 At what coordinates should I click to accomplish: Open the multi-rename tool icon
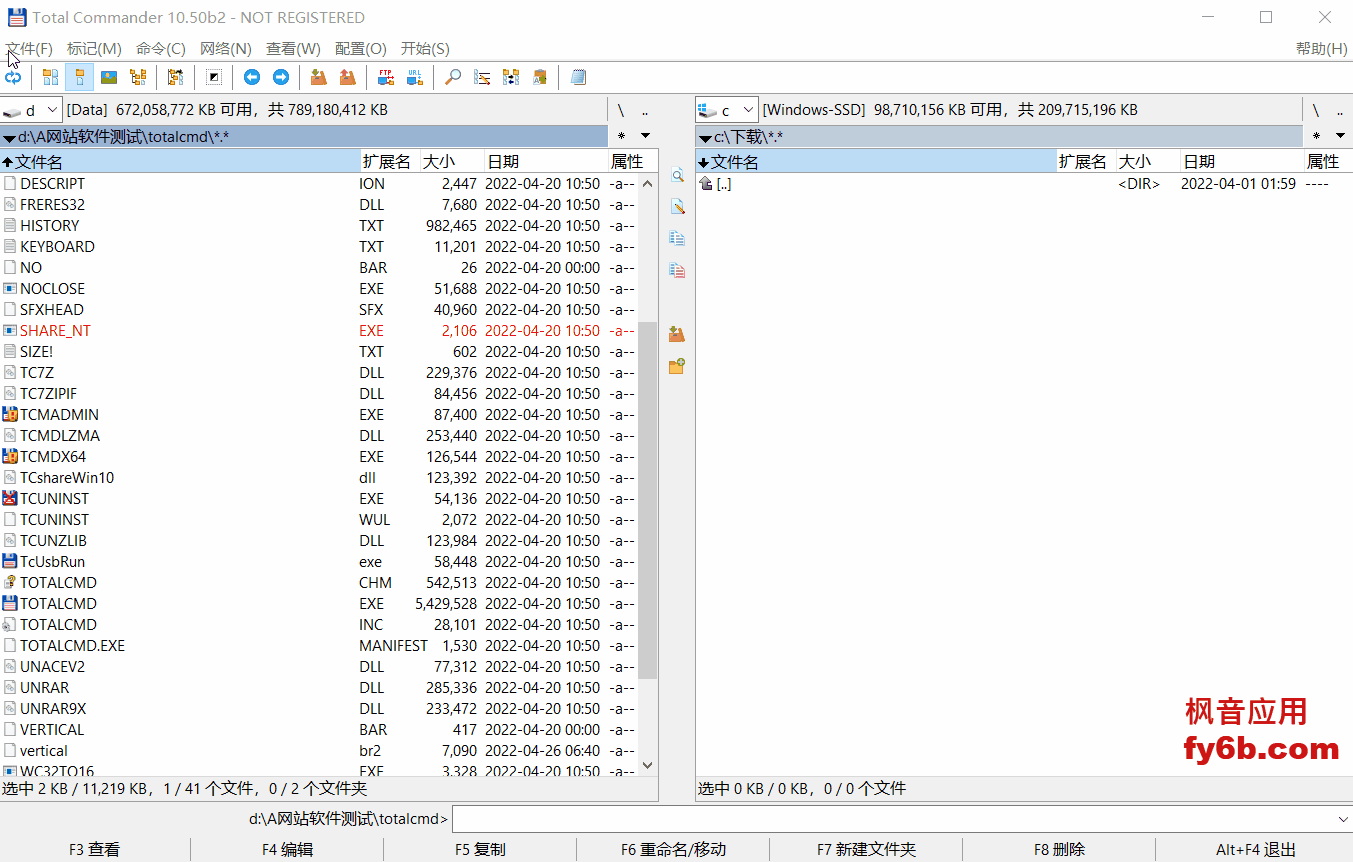[482, 77]
